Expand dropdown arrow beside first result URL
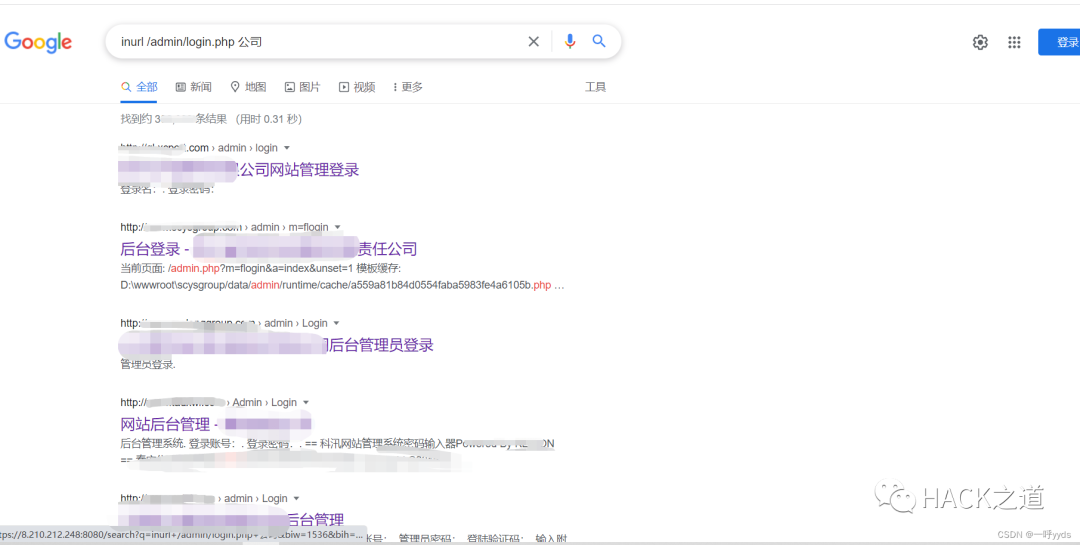1080x545 pixels. point(287,148)
